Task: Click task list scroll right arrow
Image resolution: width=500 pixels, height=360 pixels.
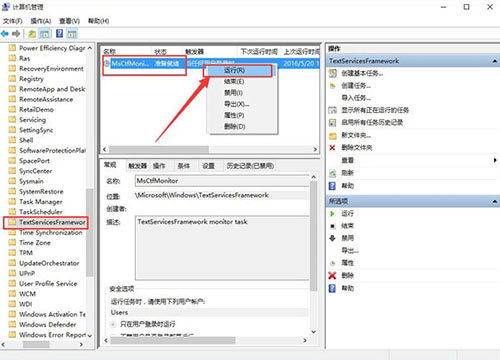Action: (x=315, y=149)
